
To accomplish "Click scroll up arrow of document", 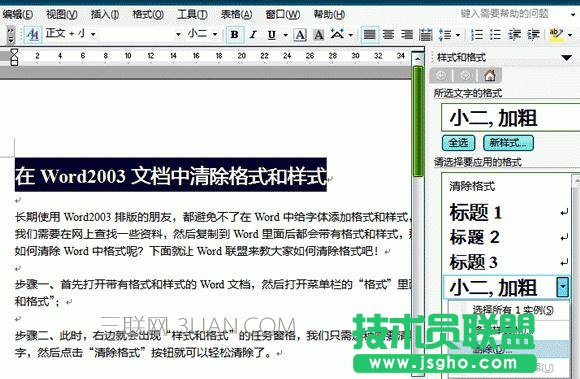I will click(418, 58).
